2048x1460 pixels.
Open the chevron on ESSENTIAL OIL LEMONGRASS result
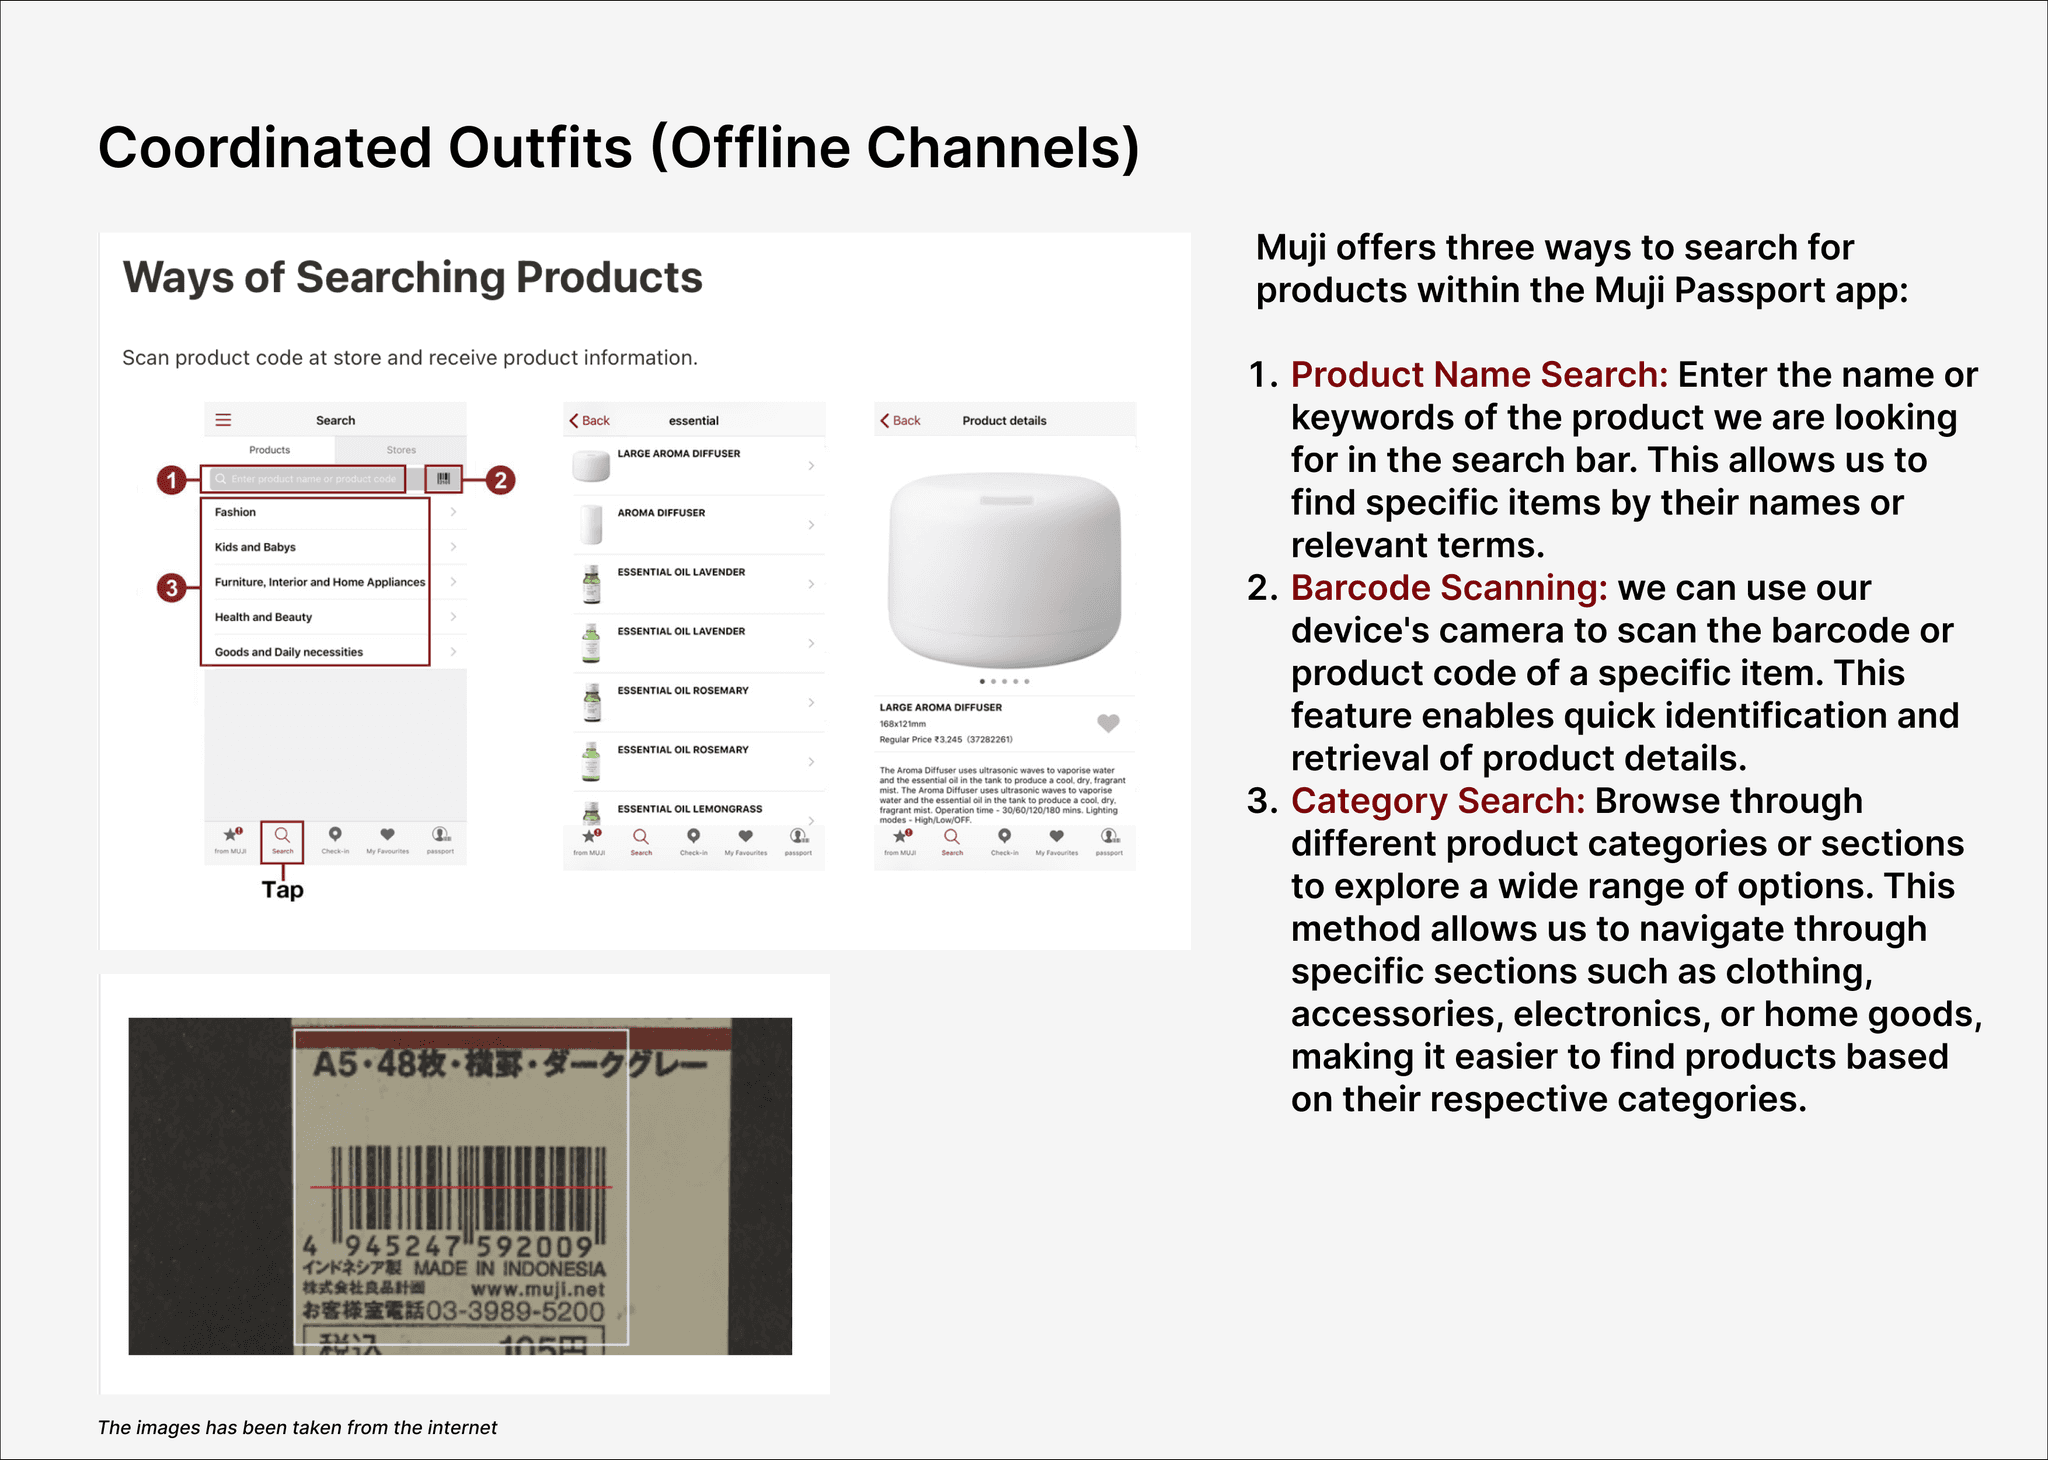811,820
